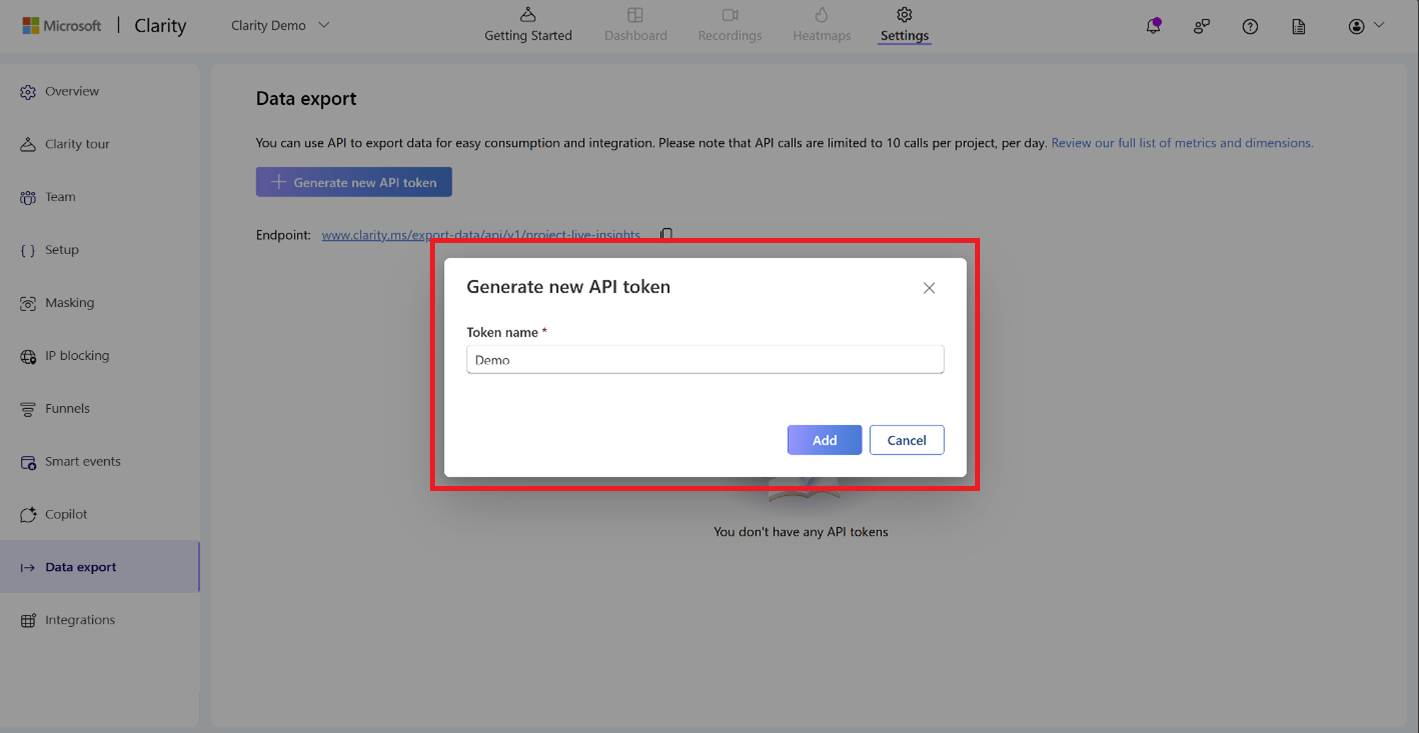Viewport: 1419px width, 733px height.
Task: Open the documentation page icon
Action: point(1299,27)
